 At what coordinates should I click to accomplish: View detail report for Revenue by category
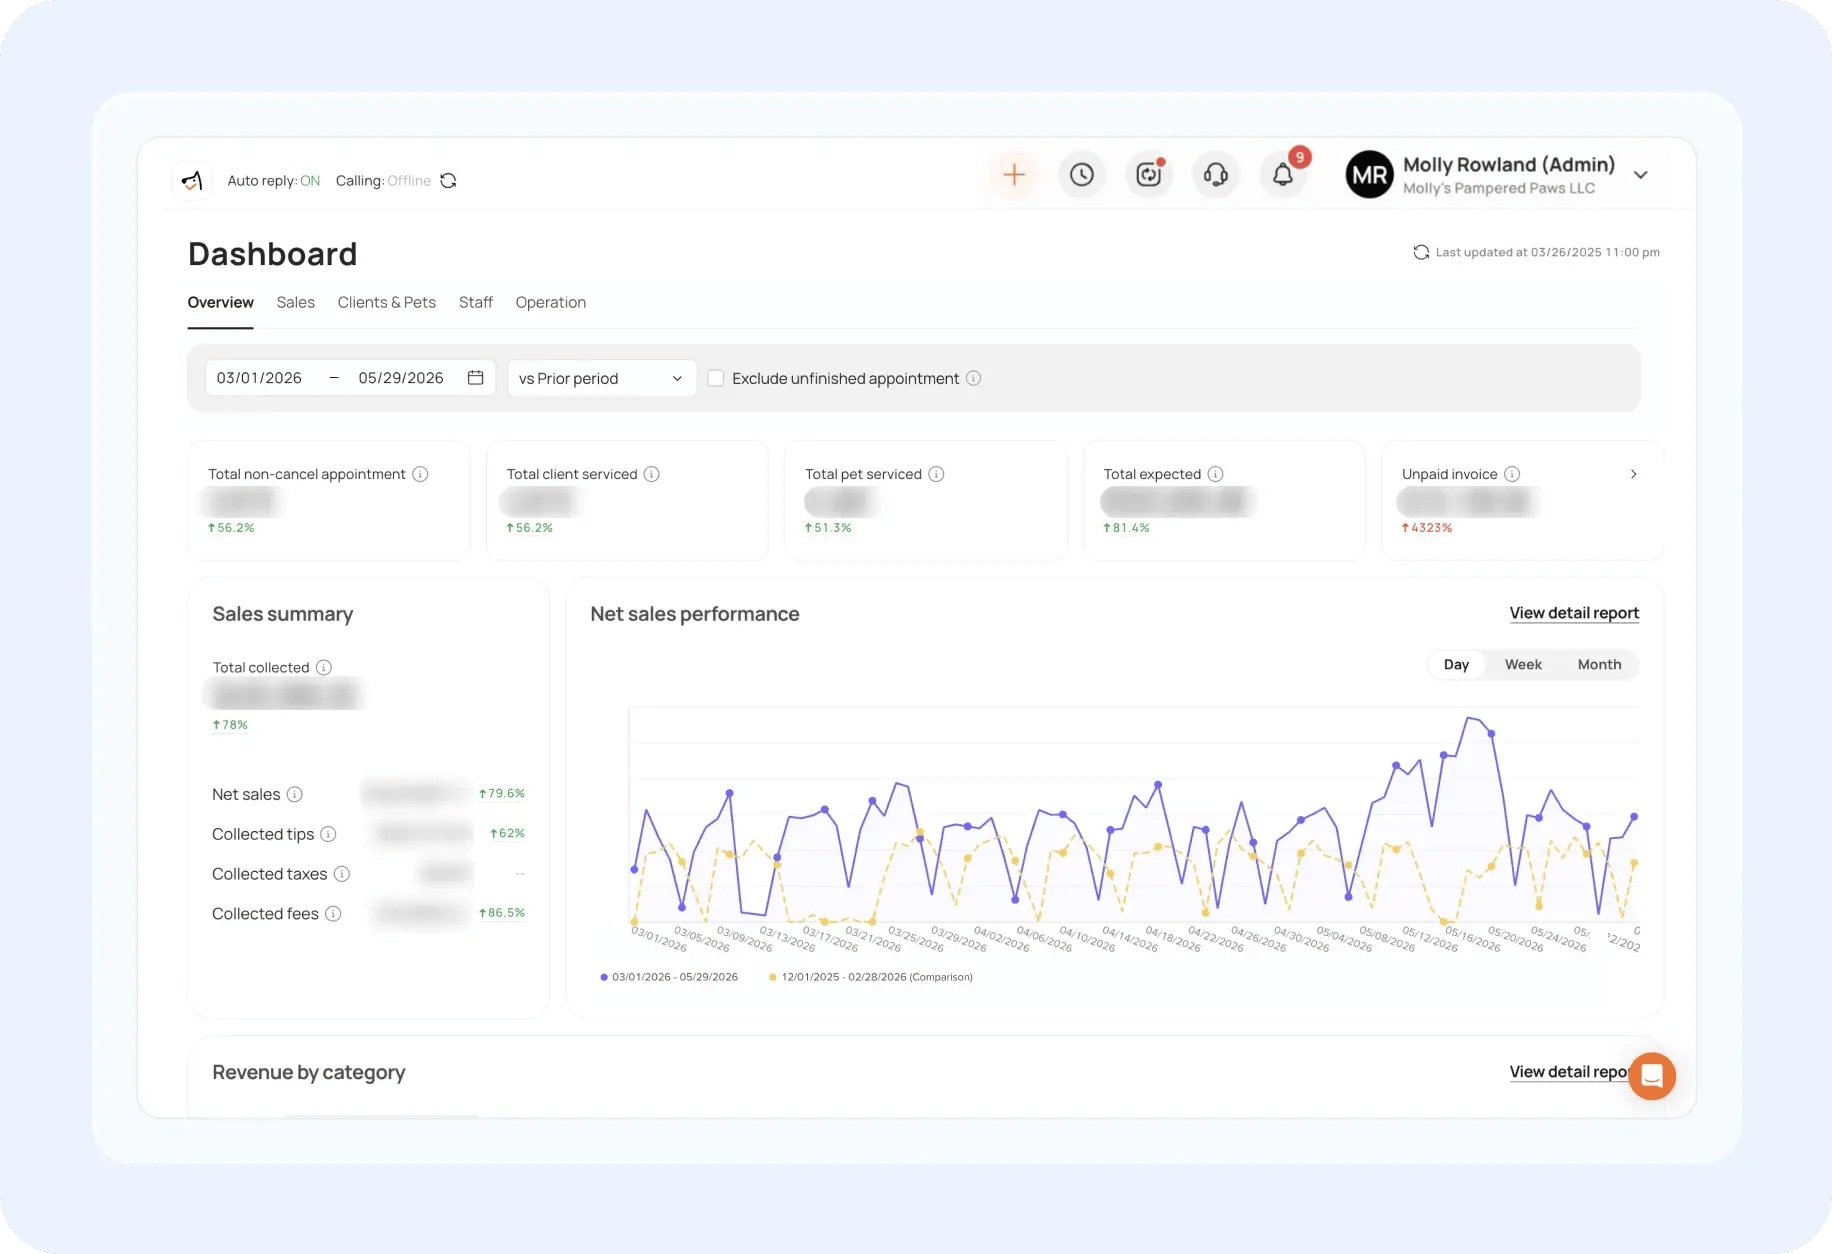(1569, 1072)
